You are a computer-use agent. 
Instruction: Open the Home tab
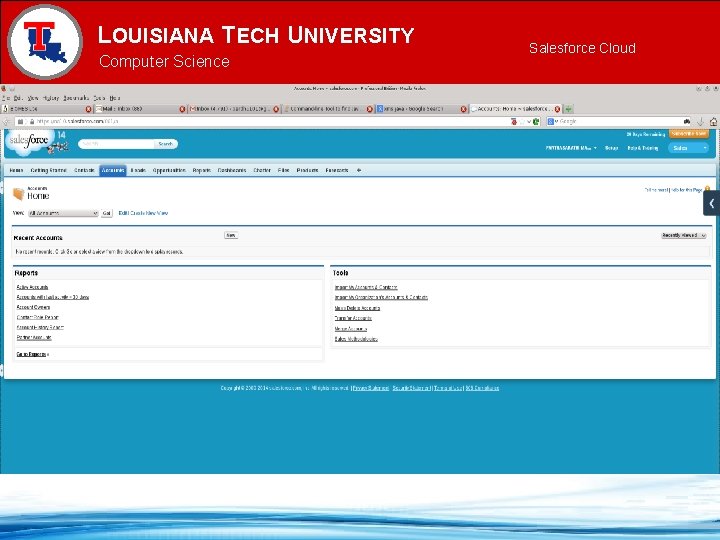tap(16, 170)
